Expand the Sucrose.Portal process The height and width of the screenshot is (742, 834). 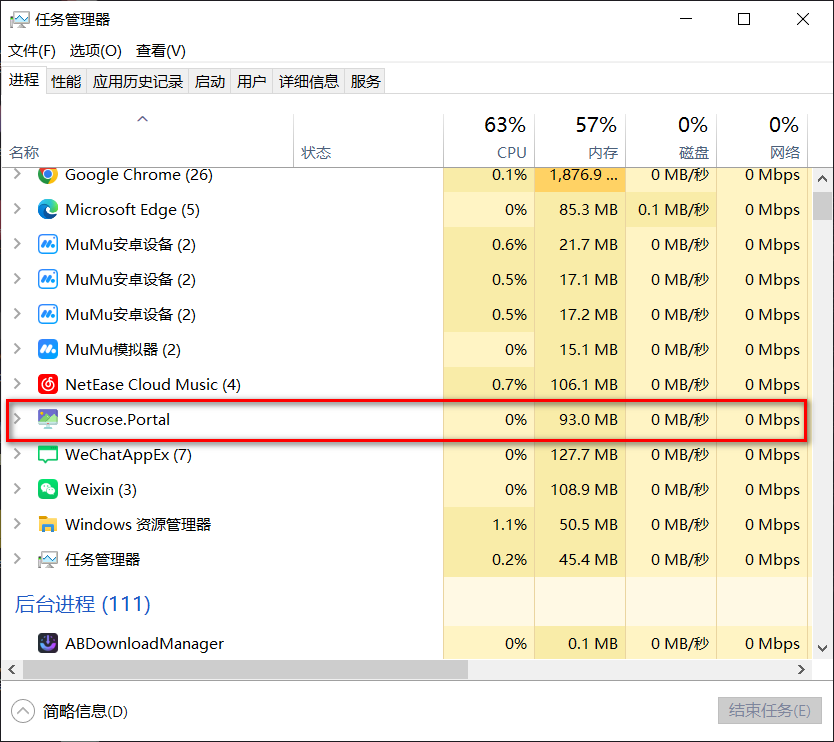click(17, 419)
